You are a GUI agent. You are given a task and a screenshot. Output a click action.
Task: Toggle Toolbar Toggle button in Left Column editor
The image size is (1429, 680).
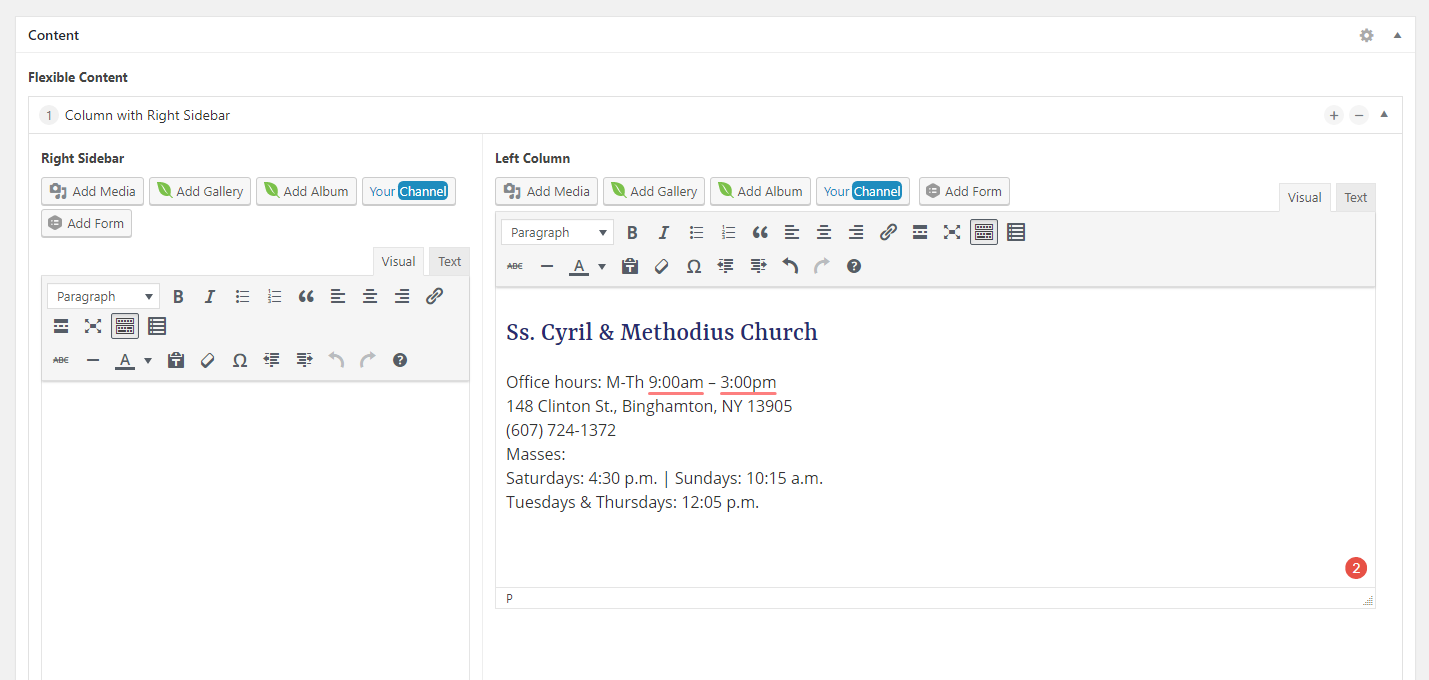(x=984, y=233)
